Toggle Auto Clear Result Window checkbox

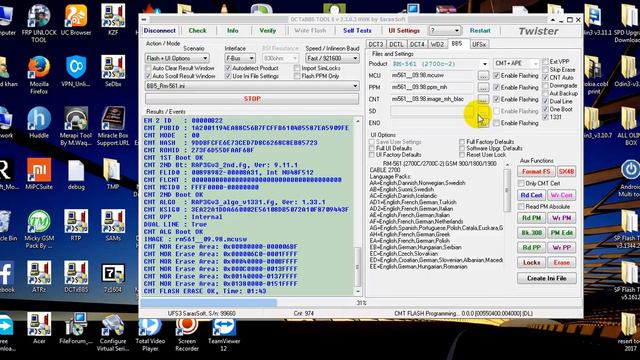pos(149,68)
